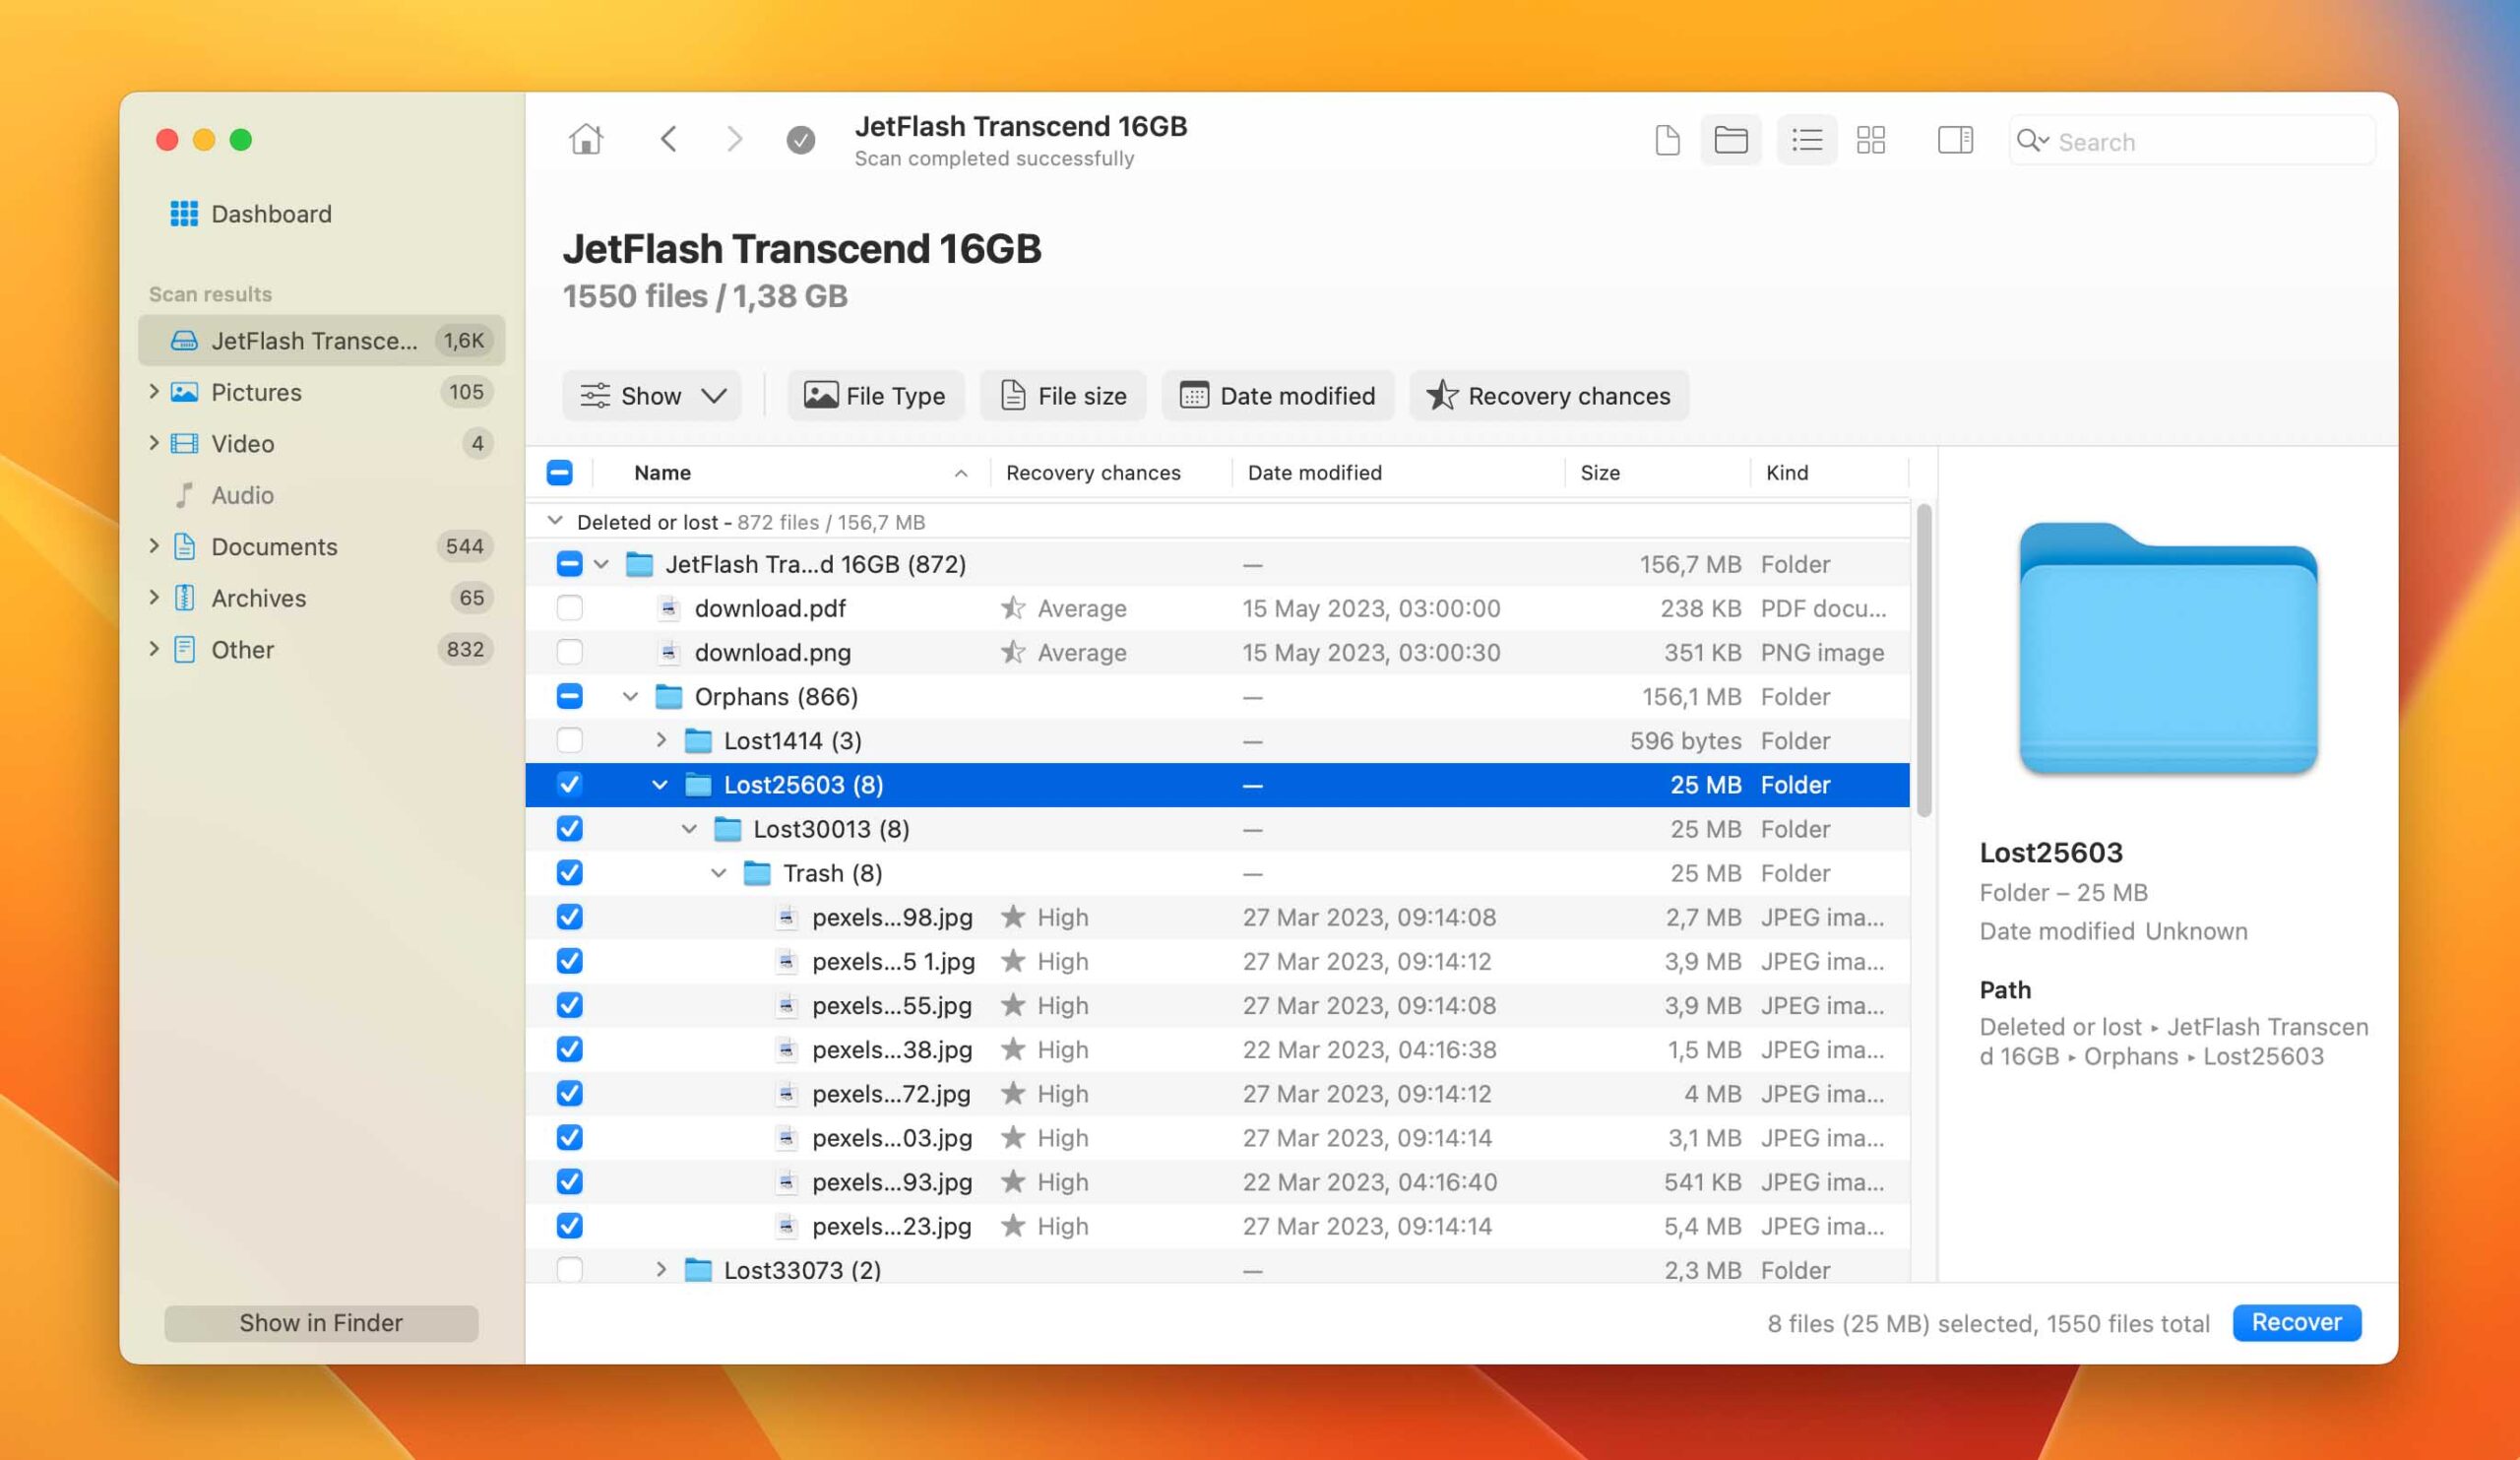Select the download.png file row
Screen dimensions: 2520x1460
pyautogui.click(x=1217, y=652)
